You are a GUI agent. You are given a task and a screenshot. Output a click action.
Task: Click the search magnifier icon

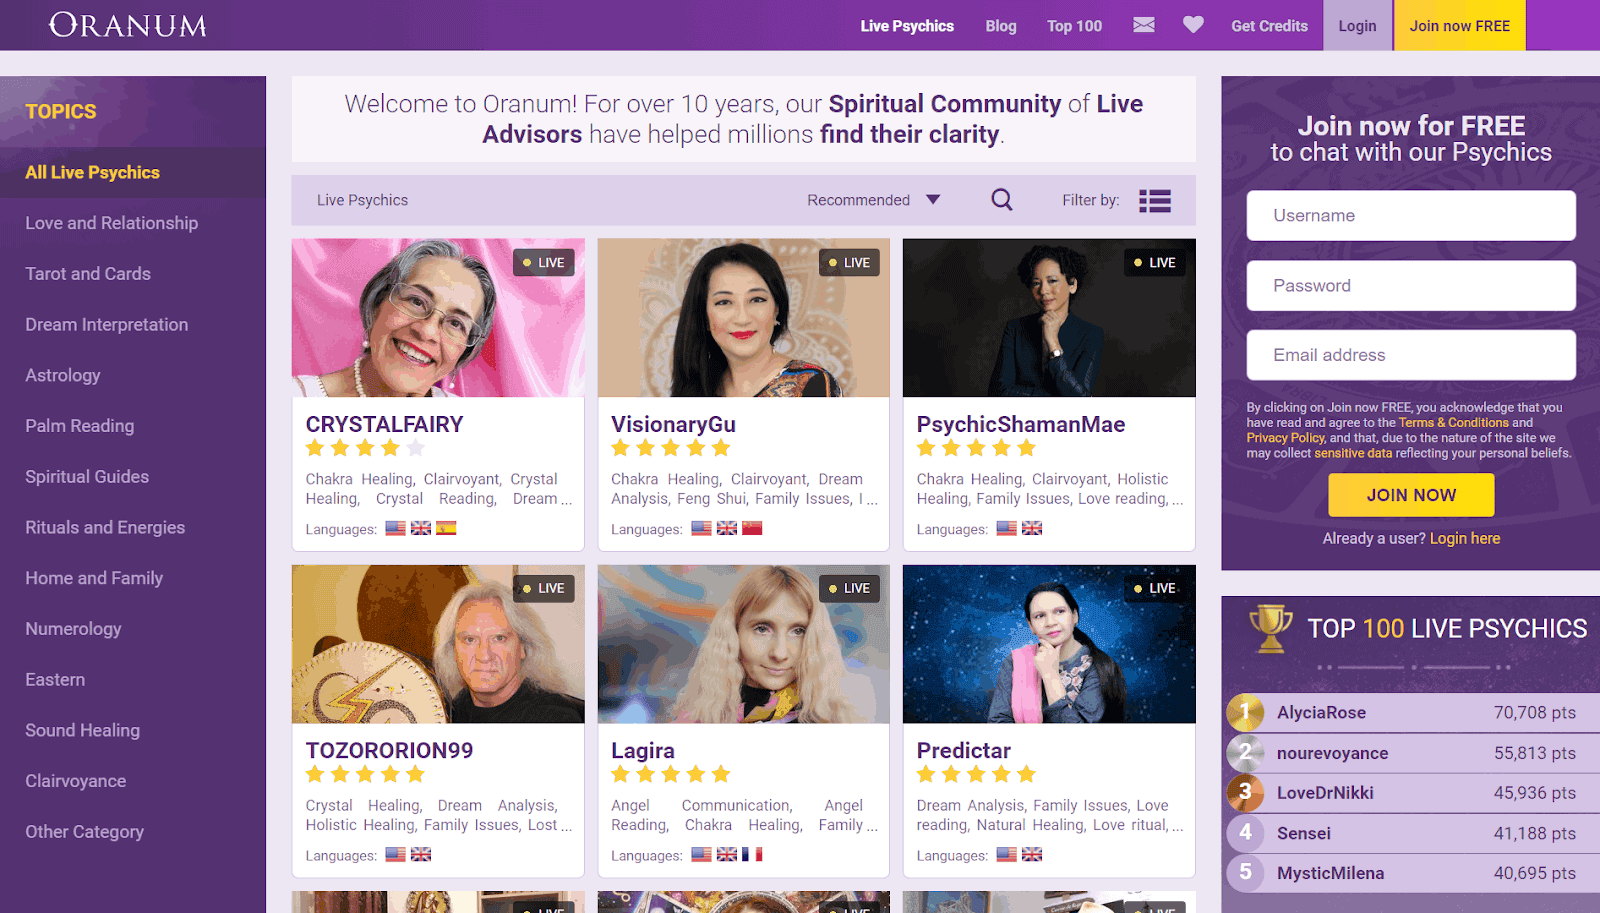[1002, 200]
